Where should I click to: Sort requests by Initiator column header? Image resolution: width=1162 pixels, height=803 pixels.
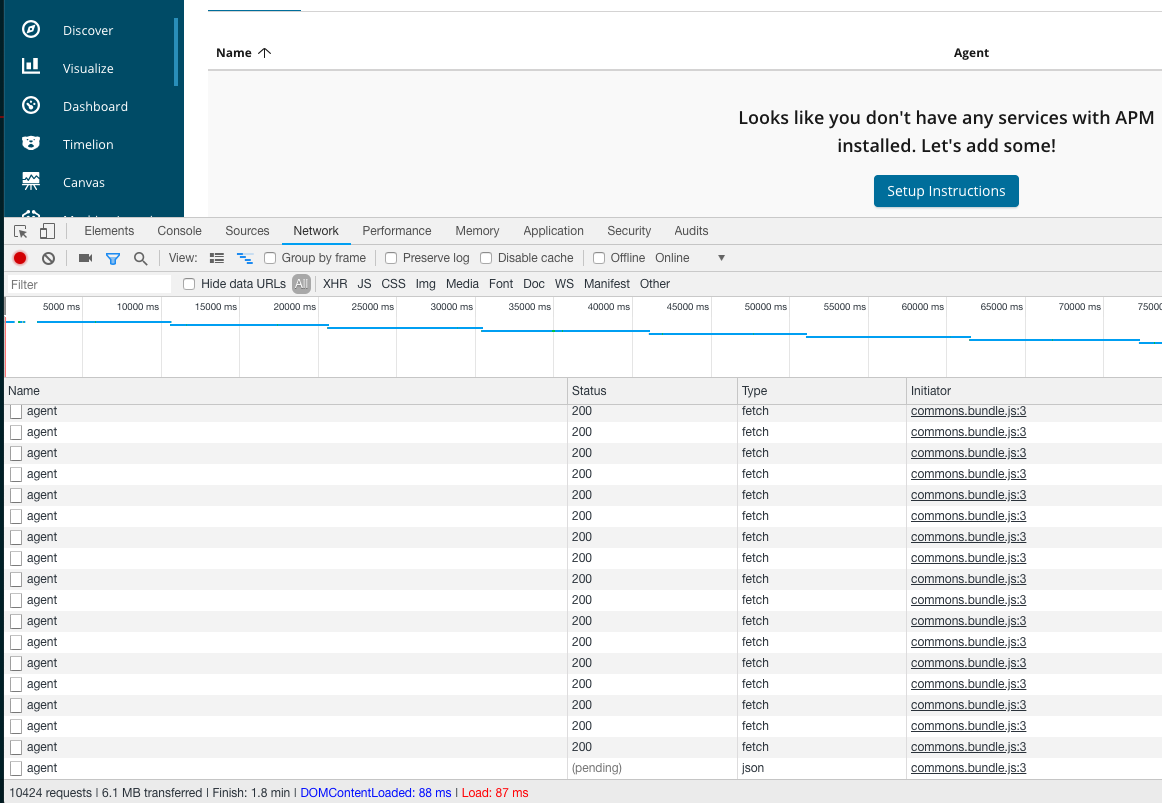point(1035,391)
